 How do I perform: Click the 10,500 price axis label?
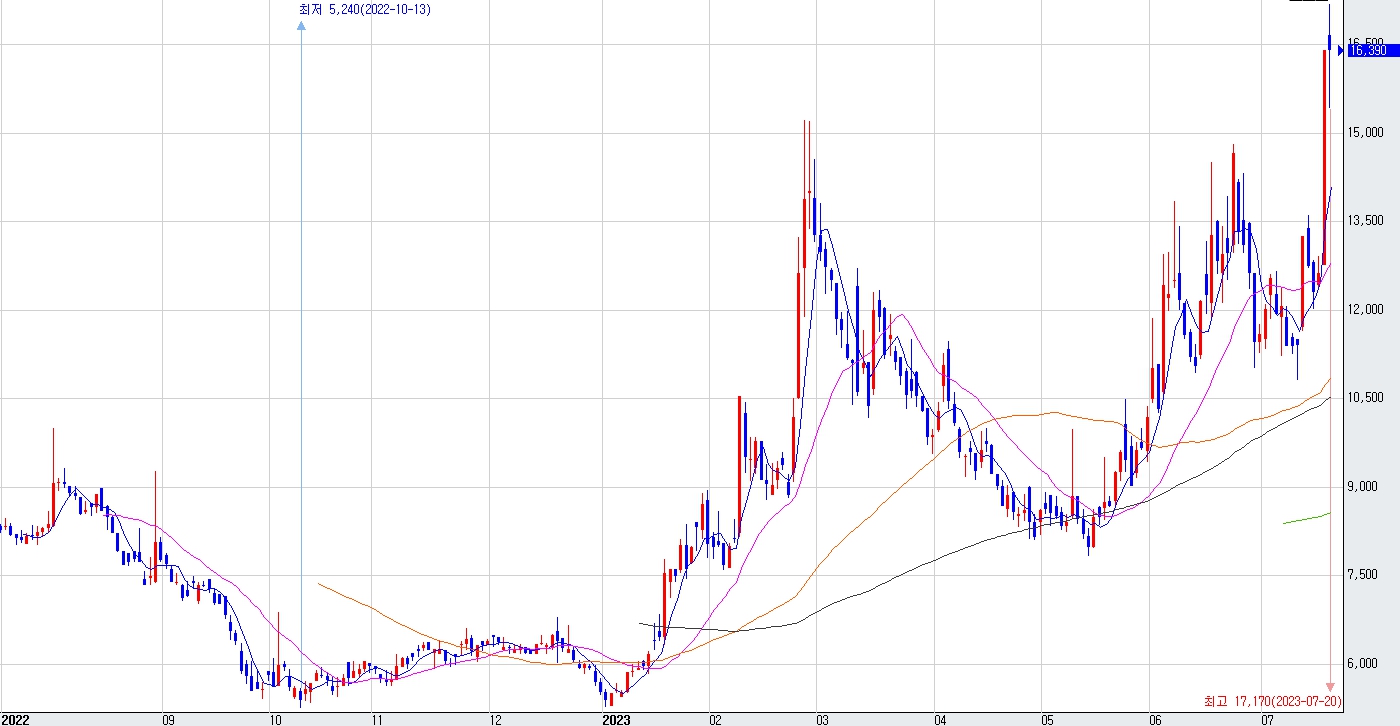tap(1367, 398)
